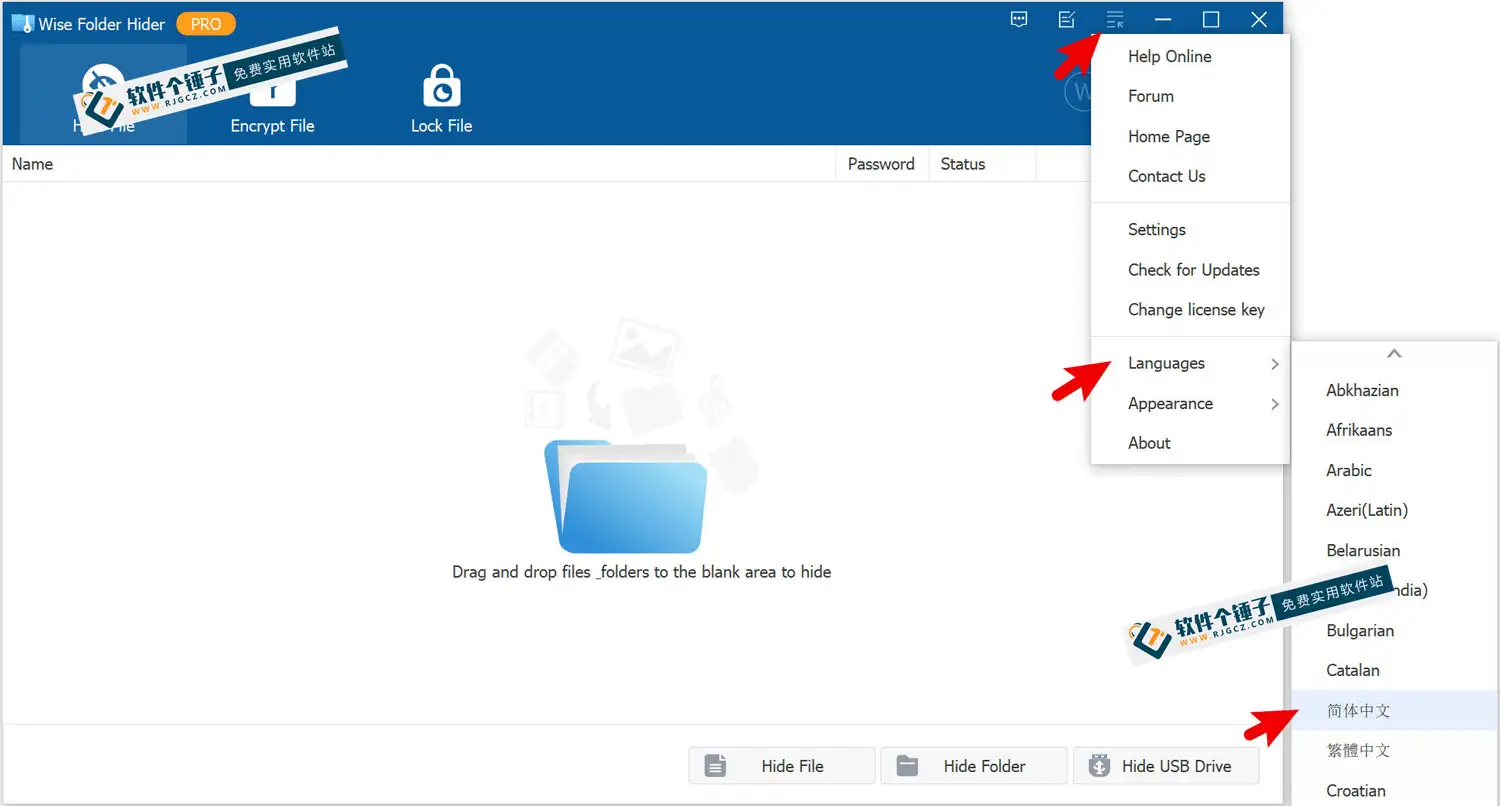Click the Lock File padlock icon
Viewport: 1500px width, 806px height.
[441, 86]
